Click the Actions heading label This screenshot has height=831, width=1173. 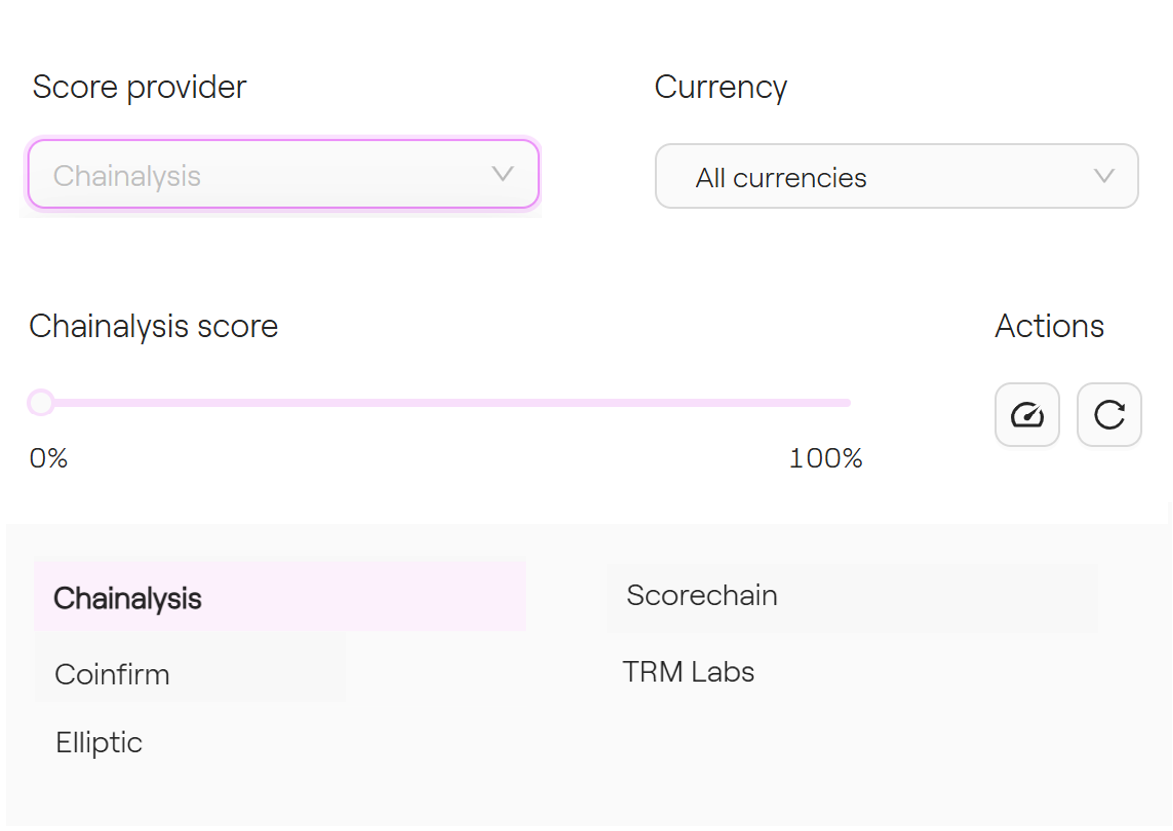[x=1049, y=326]
